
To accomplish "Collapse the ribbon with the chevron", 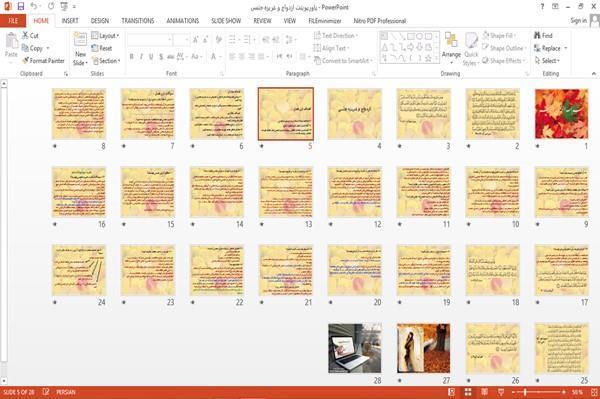I will [593, 73].
